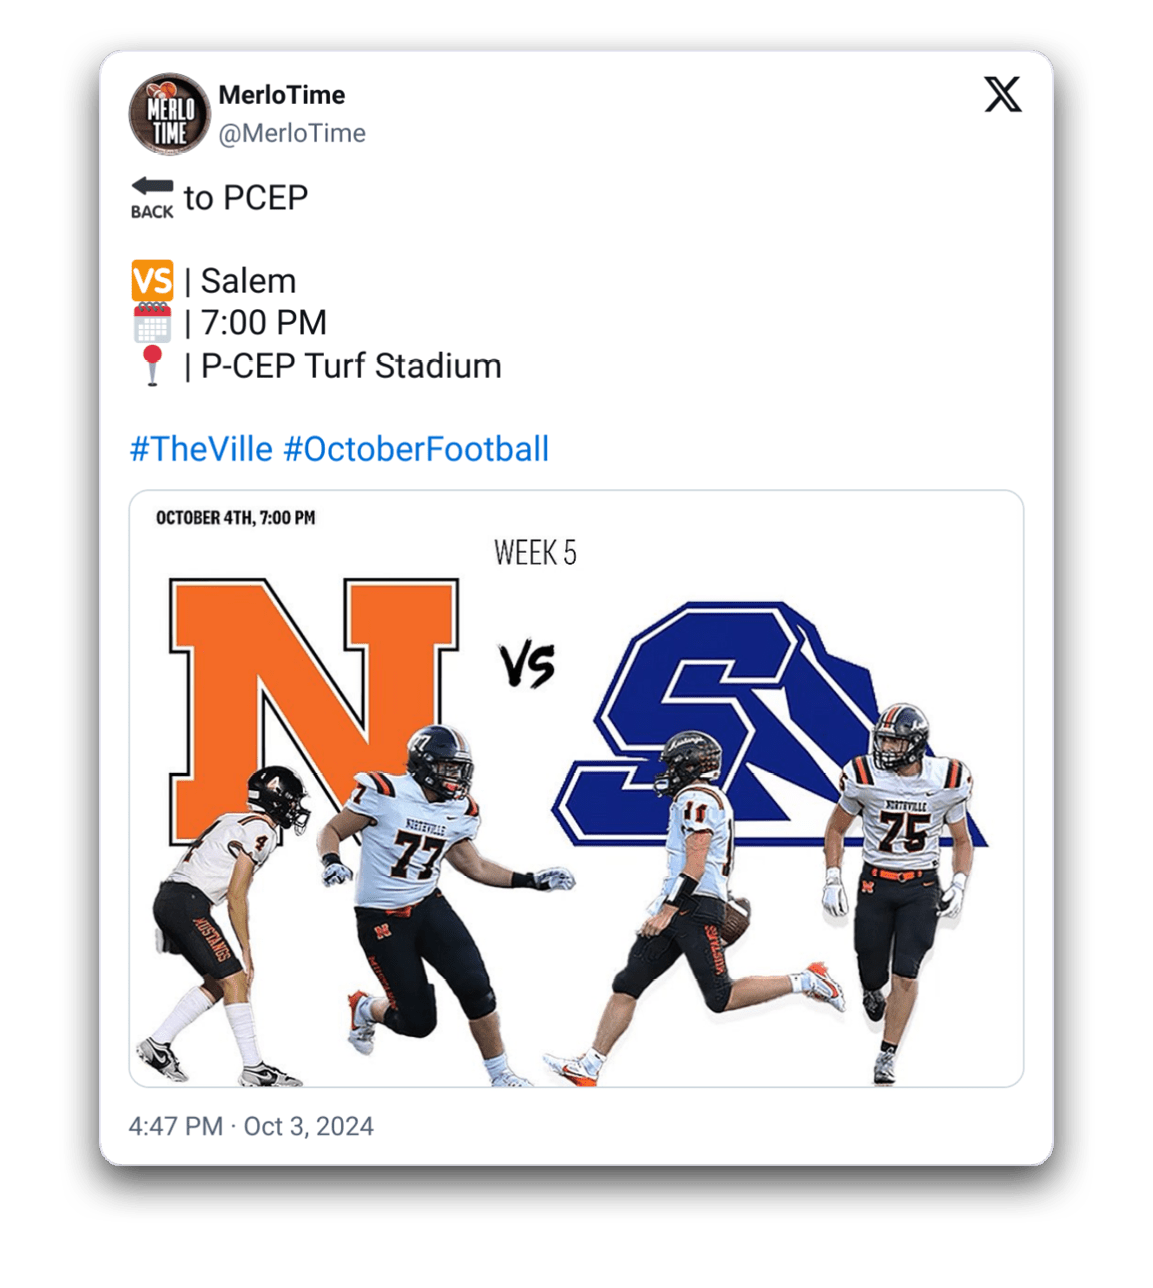This screenshot has width=1153, height=1288.
Task: Click the @MerloTime handle
Action: coord(292,133)
